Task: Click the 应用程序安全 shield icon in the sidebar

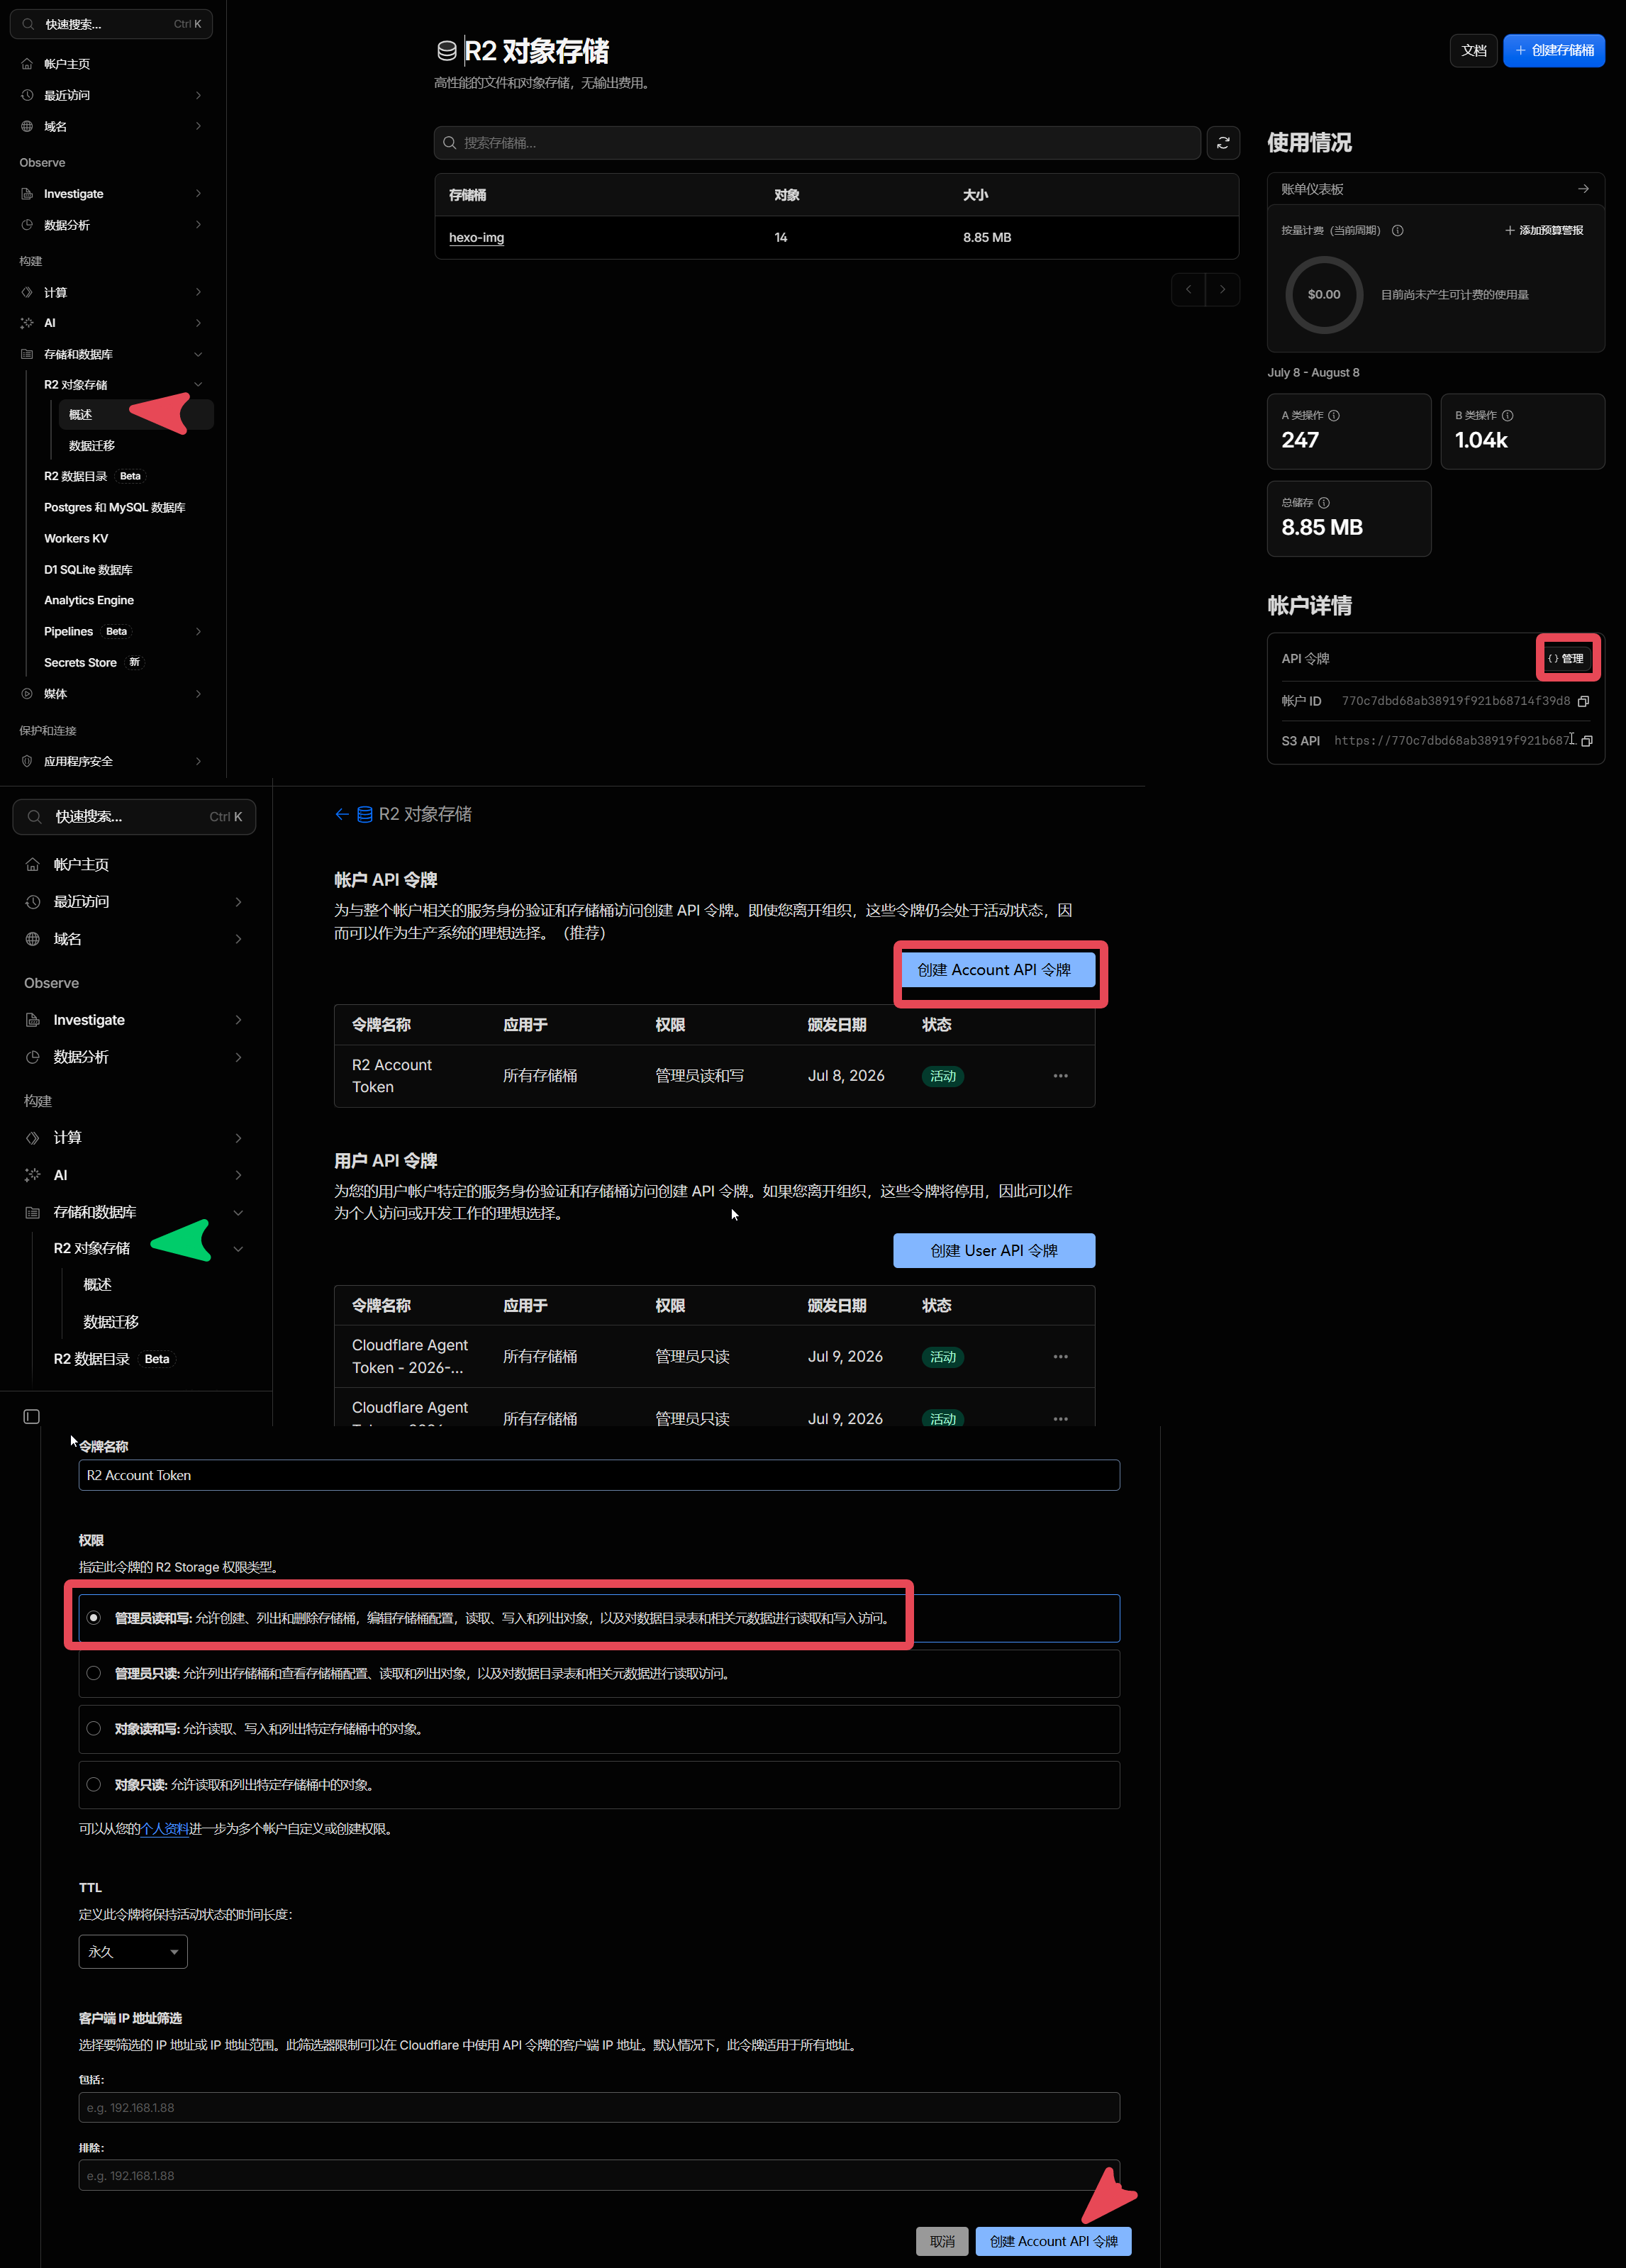Action: pyautogui.click(x=27, y=762)
